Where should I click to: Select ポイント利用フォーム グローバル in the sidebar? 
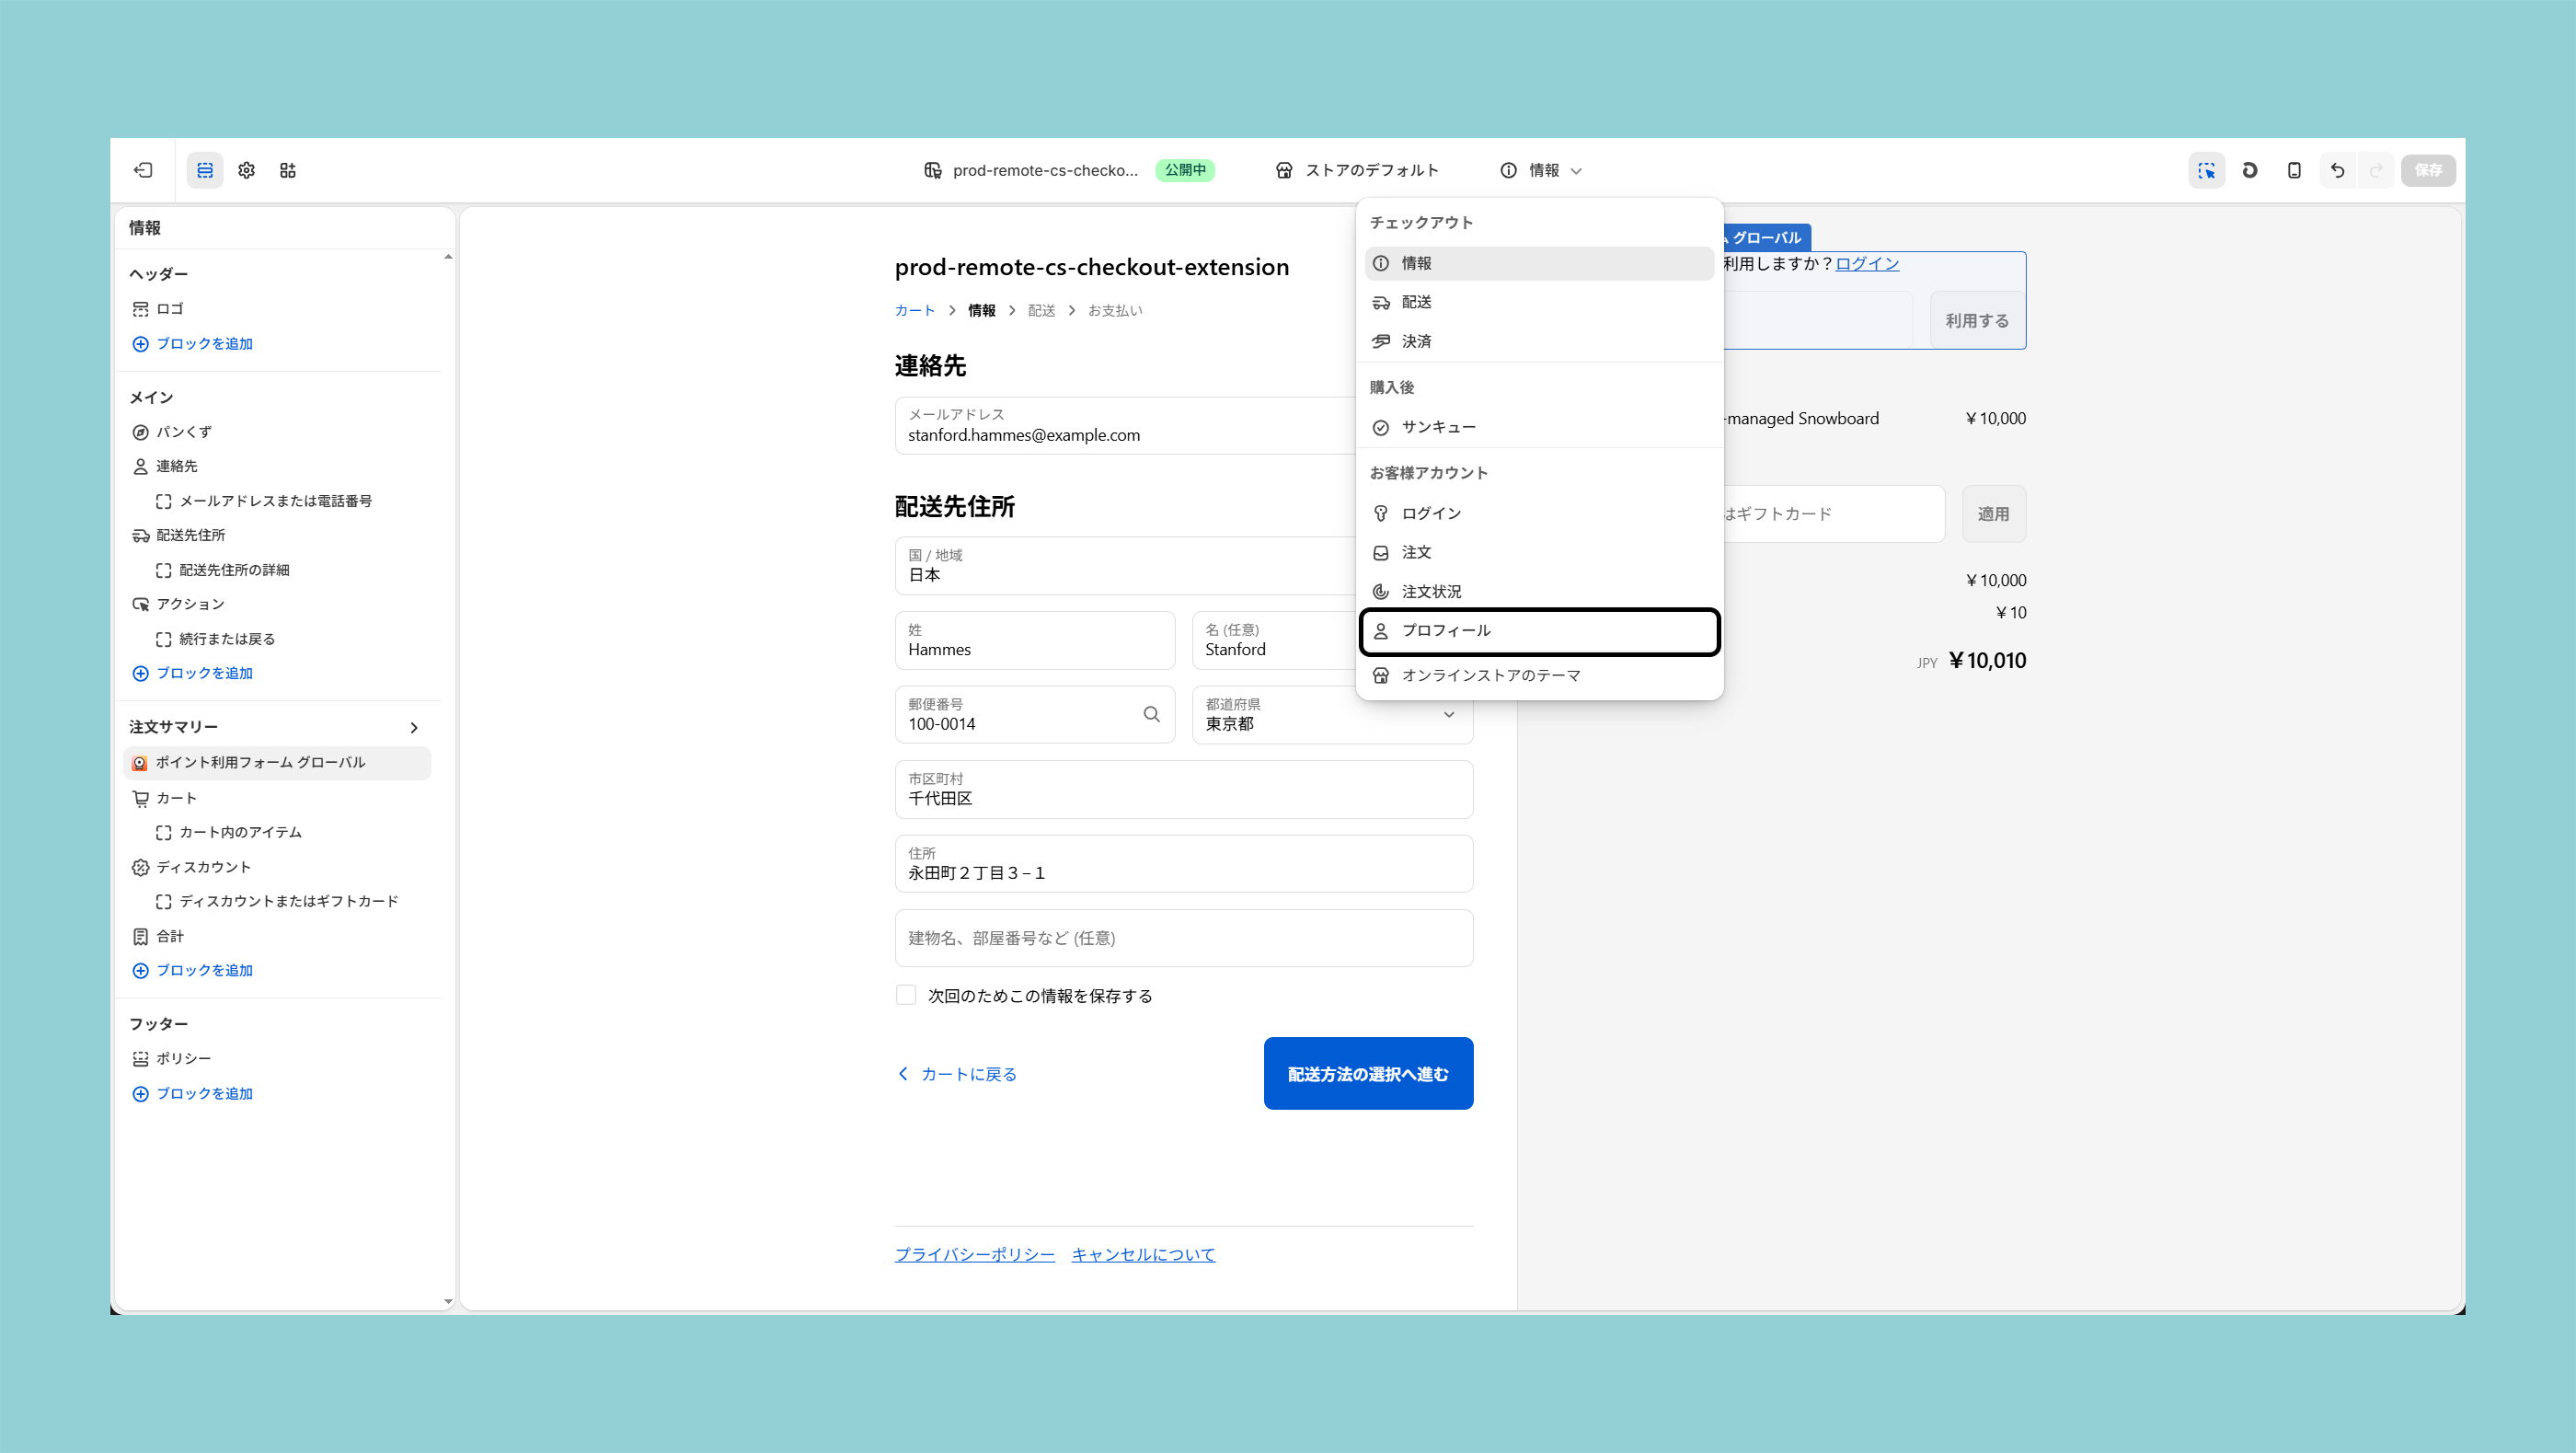(x=261, y=762)
